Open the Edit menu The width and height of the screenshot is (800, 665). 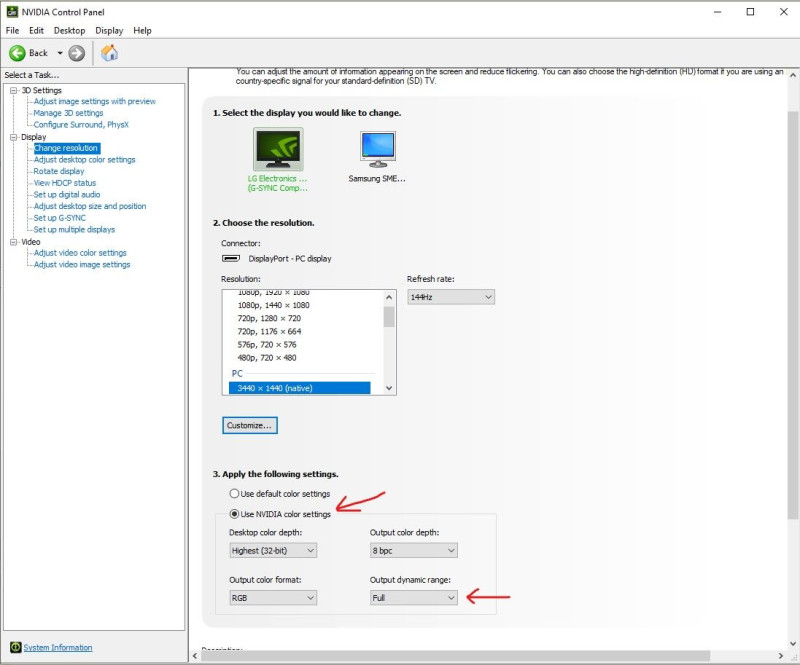click(36, 31)
